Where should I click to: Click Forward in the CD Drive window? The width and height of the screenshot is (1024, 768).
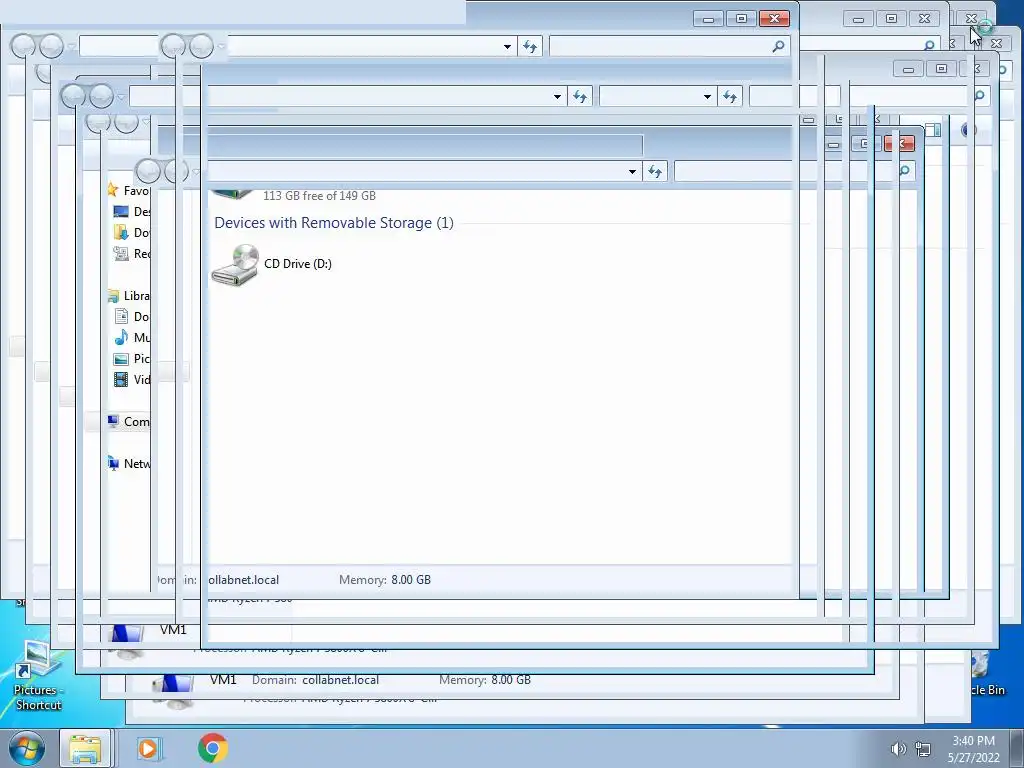[x=176, y=171]
